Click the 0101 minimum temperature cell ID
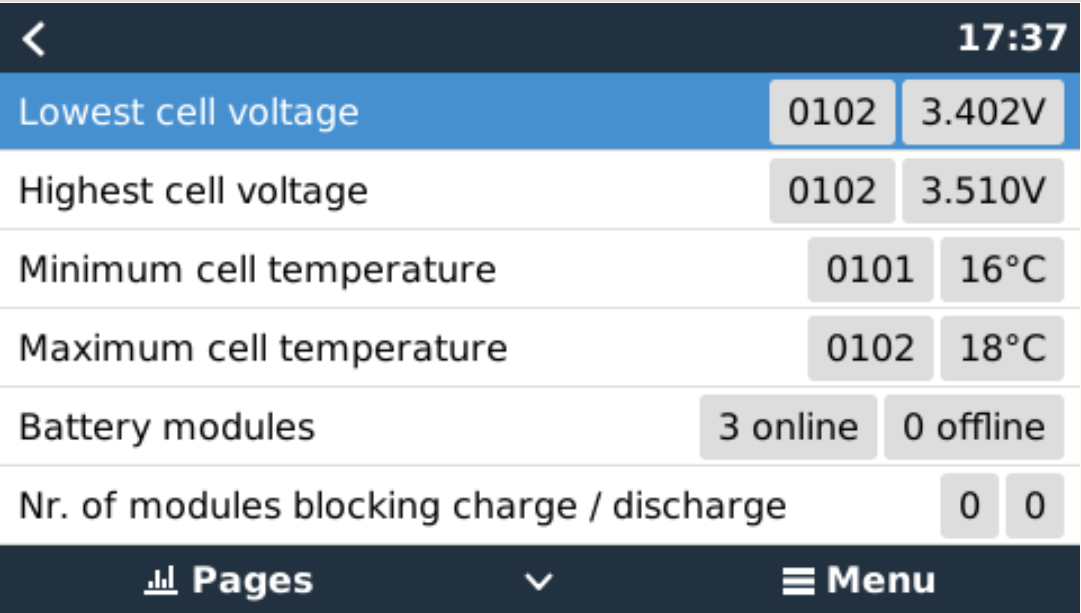The height and width of the screenshot is (613, 1081). (x=869, y=269)
